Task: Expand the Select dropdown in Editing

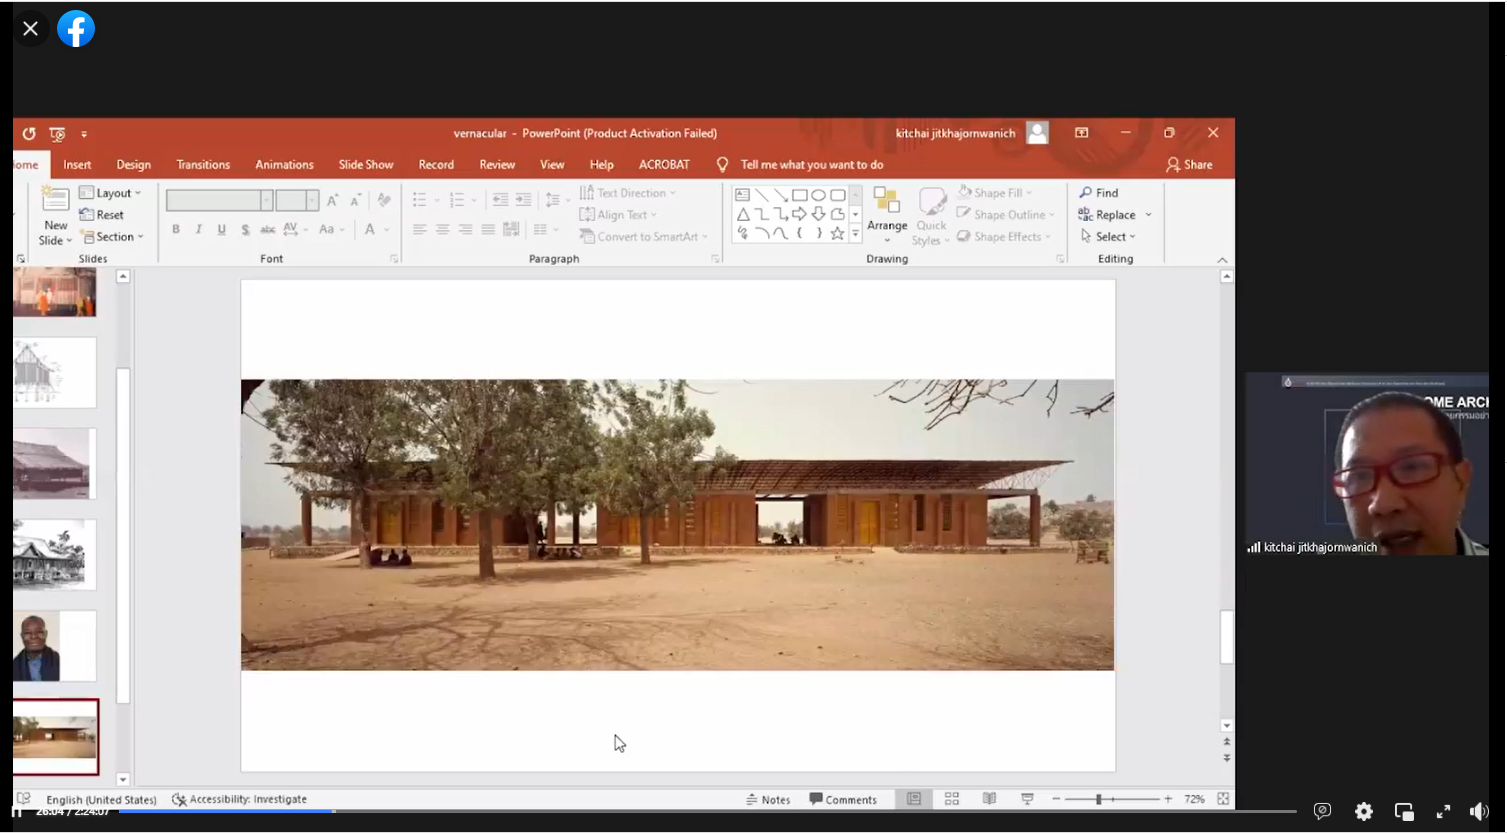Action: [x=1109, y=237]
